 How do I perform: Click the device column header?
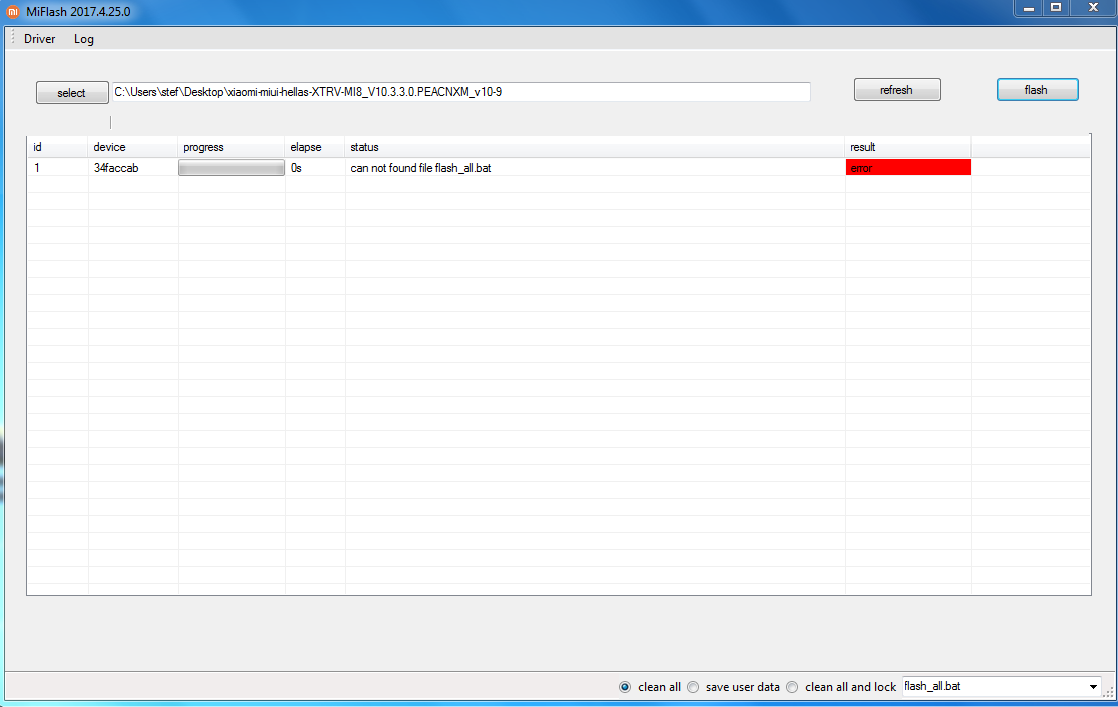click(x=133, y=147)
